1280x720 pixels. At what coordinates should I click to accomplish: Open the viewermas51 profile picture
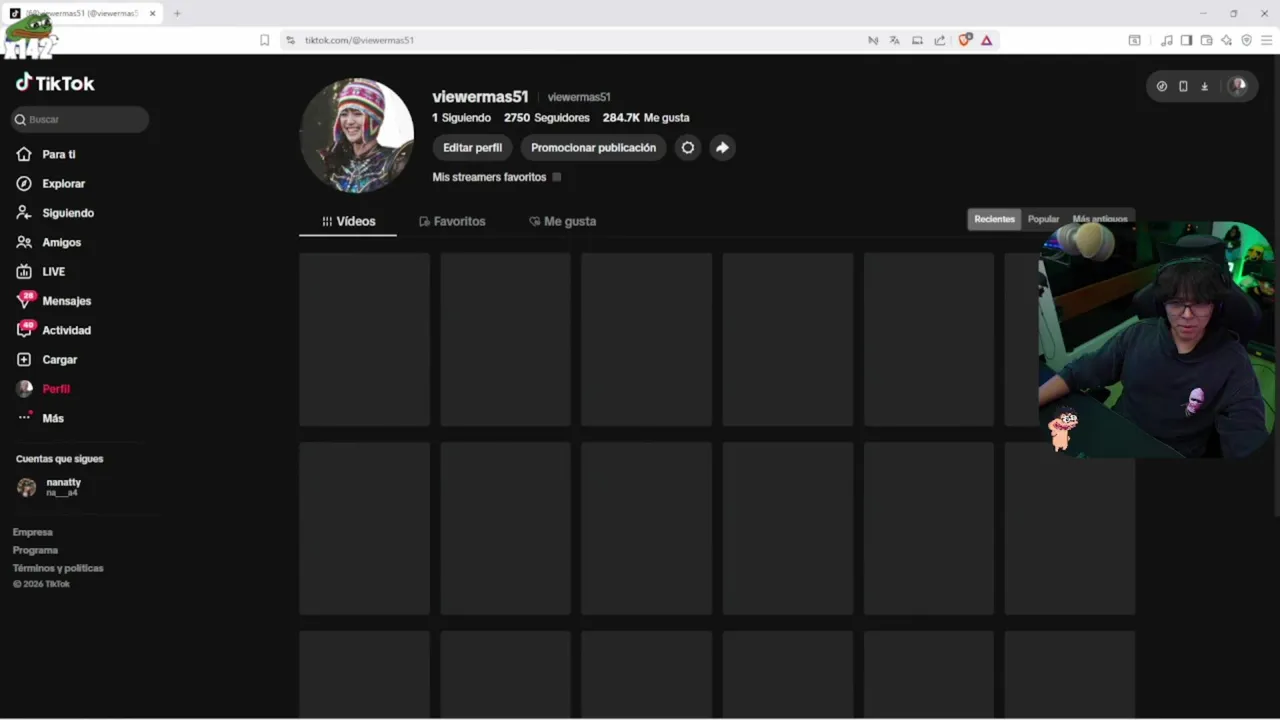click(357, 135)
